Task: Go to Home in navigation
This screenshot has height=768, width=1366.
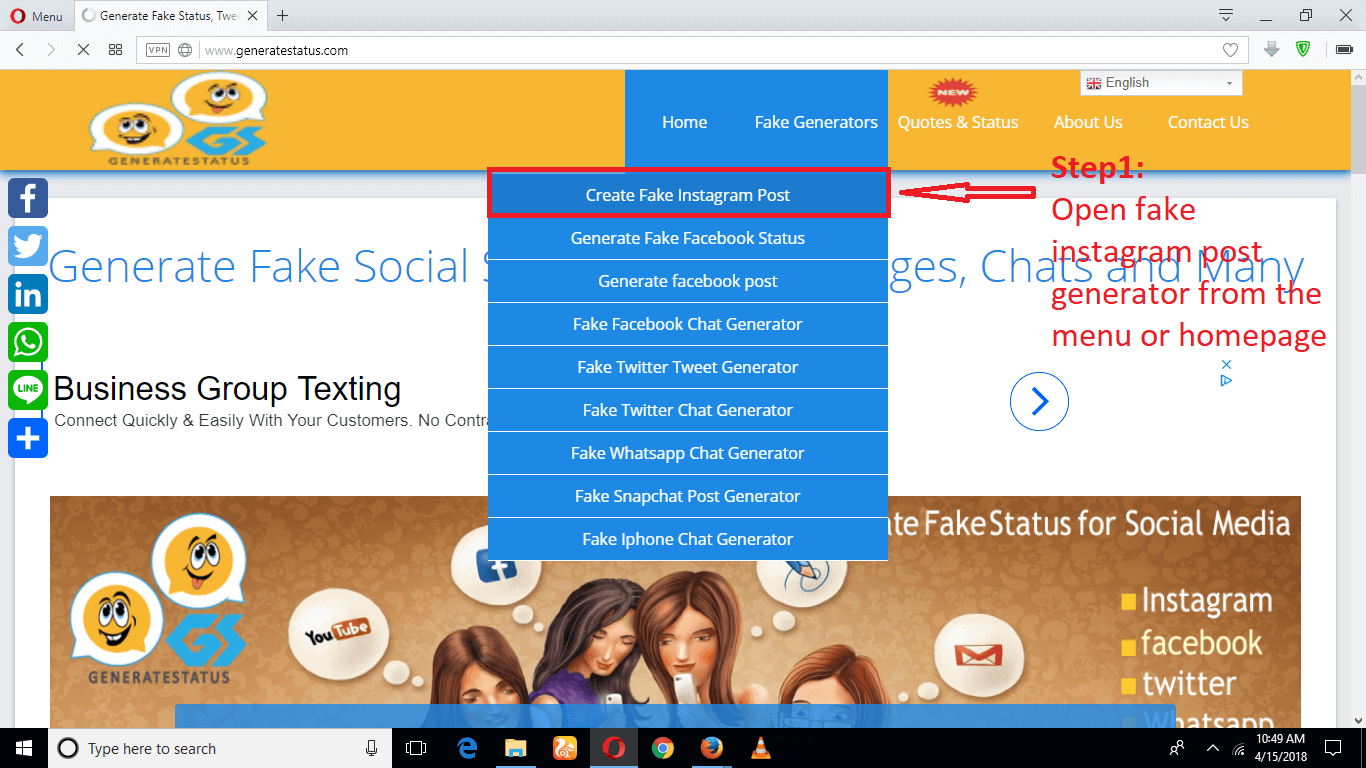Action: 684,122
